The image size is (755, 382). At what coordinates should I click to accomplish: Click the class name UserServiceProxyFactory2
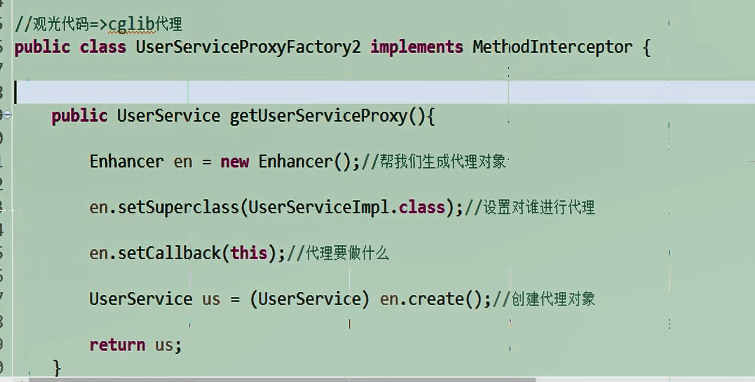tap(248, 47)
